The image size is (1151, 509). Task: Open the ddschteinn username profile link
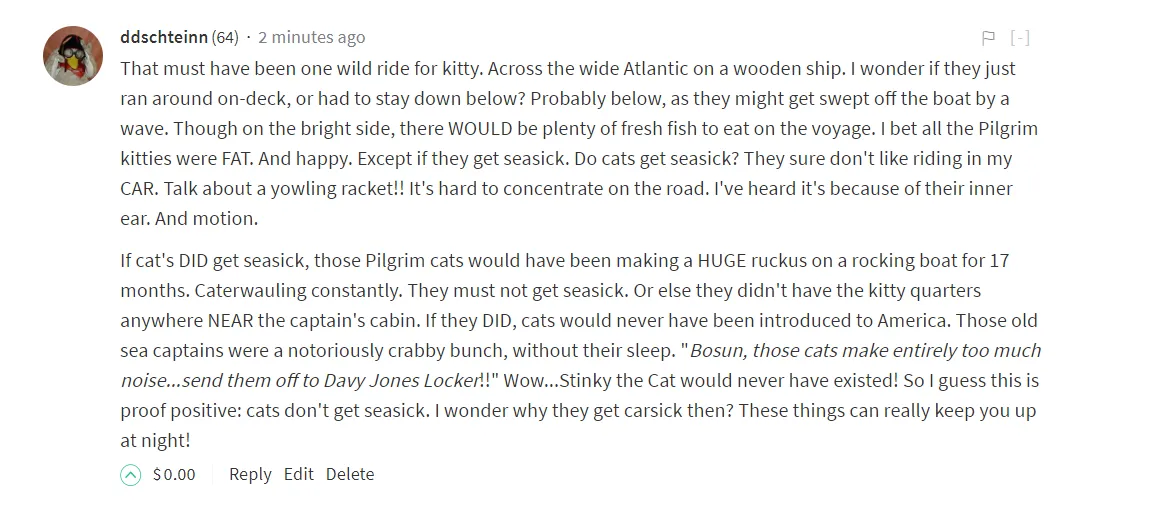pos(164,37)
